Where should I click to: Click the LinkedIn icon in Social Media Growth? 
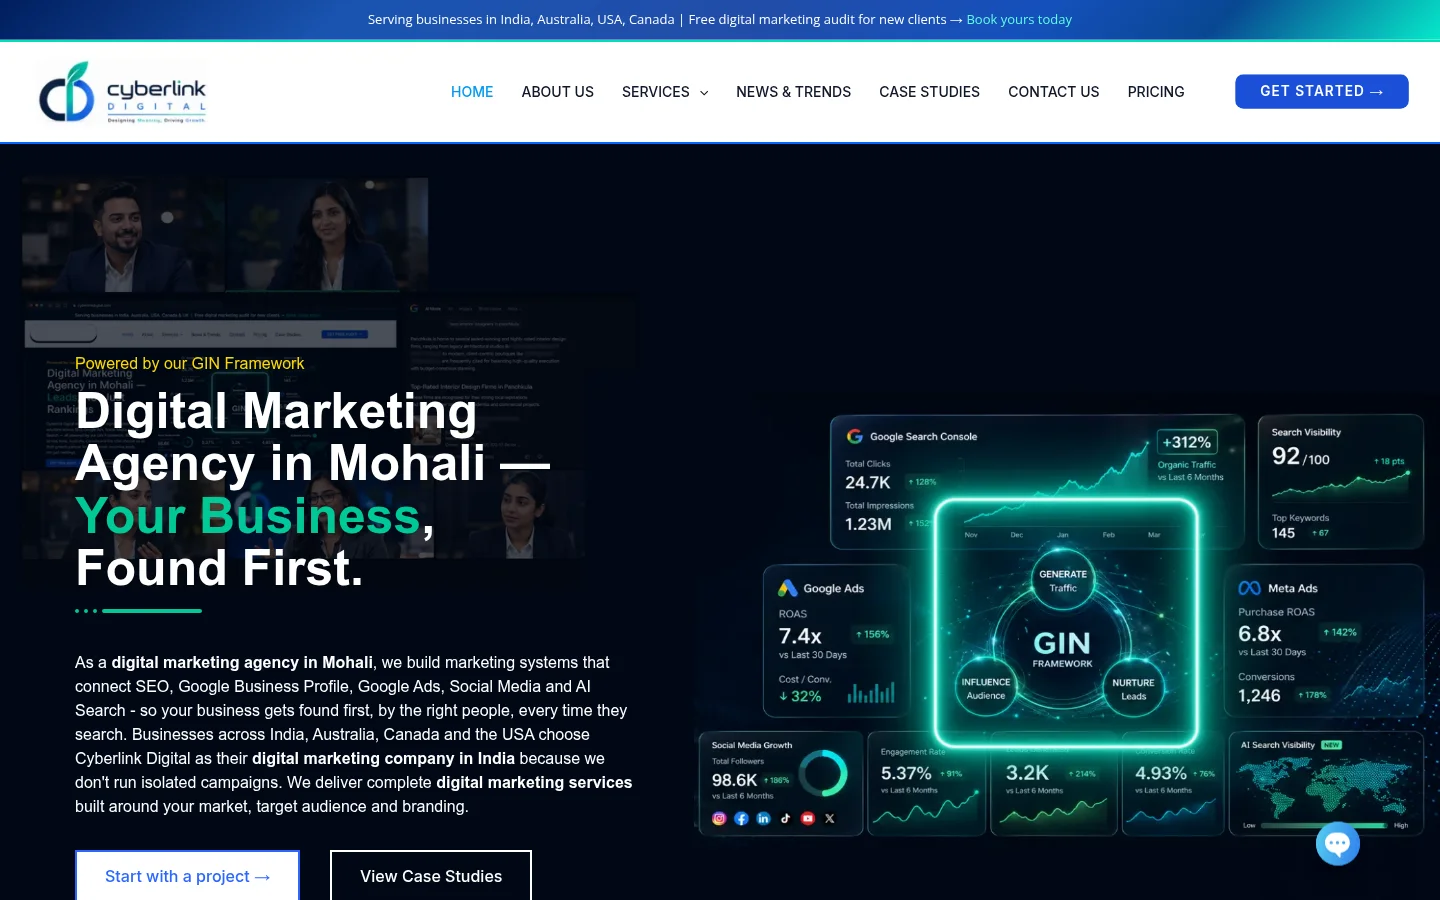tap(763, 818)
